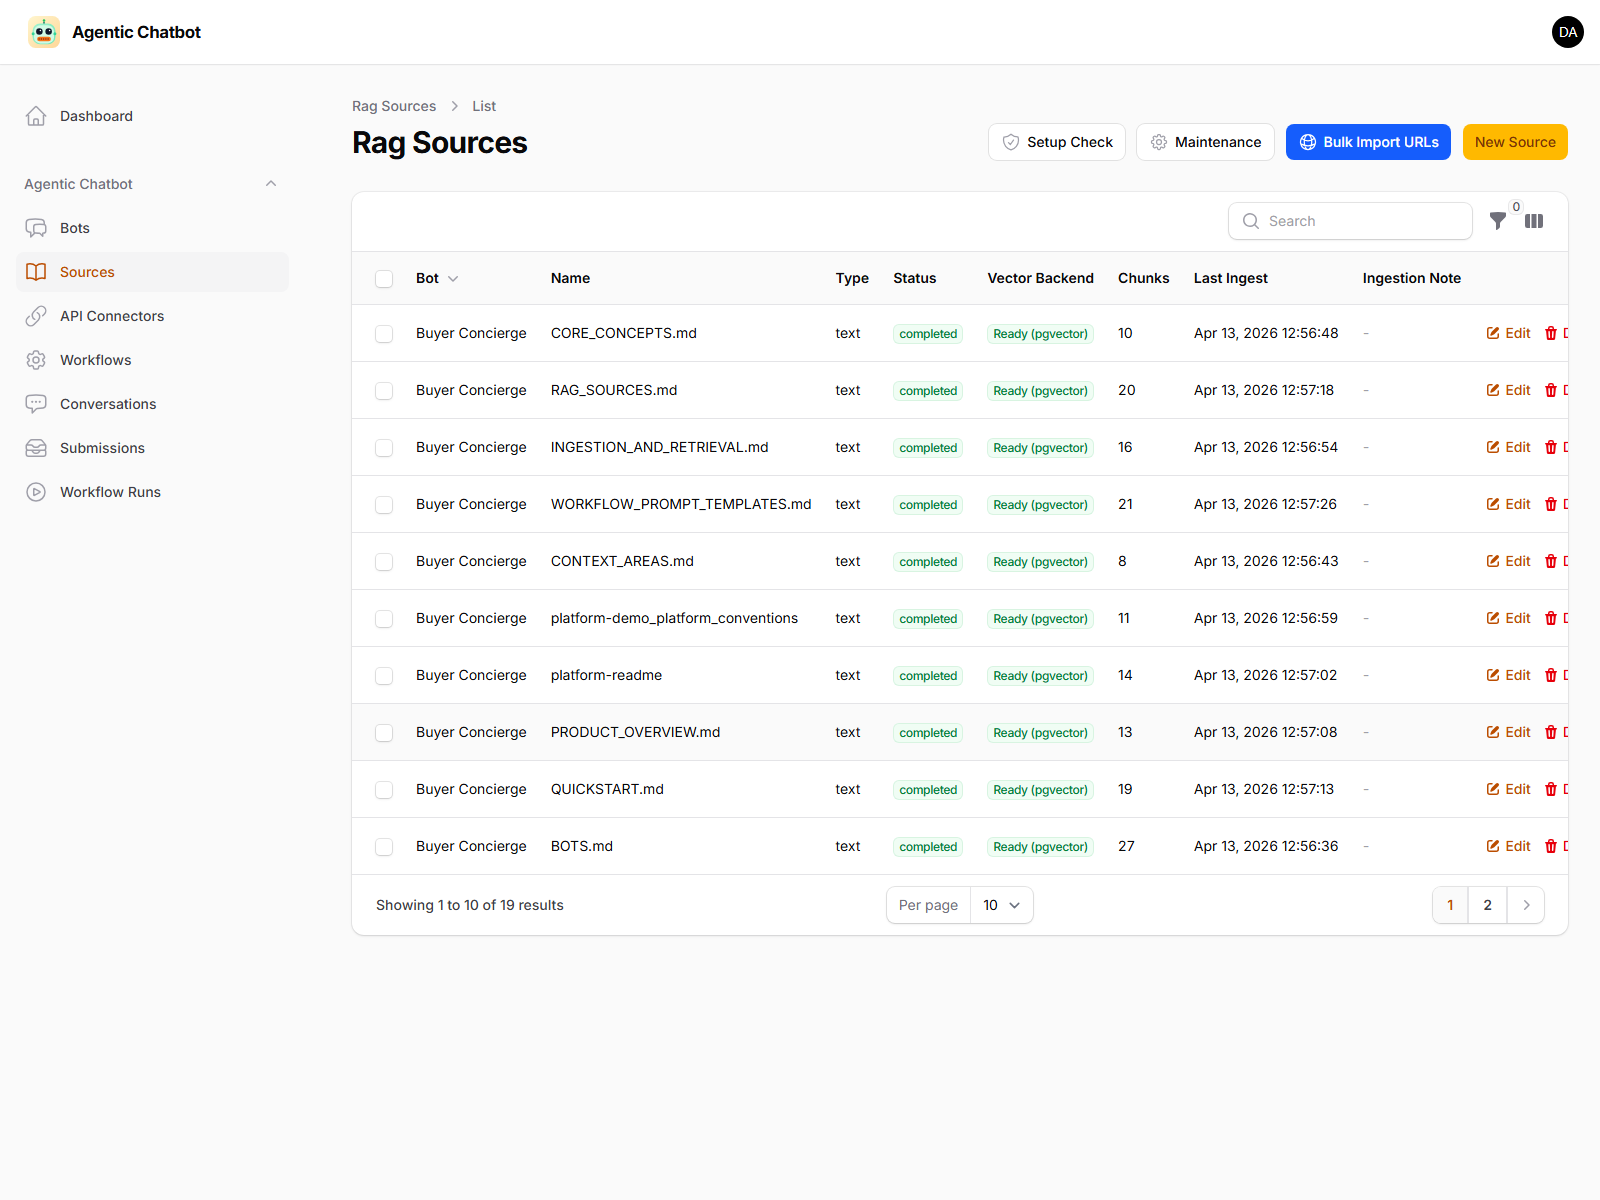The height and width of the screenshot is (1200, 1600).
Task: Open API Connectors in the sidebar
Action: coord(152,316)
